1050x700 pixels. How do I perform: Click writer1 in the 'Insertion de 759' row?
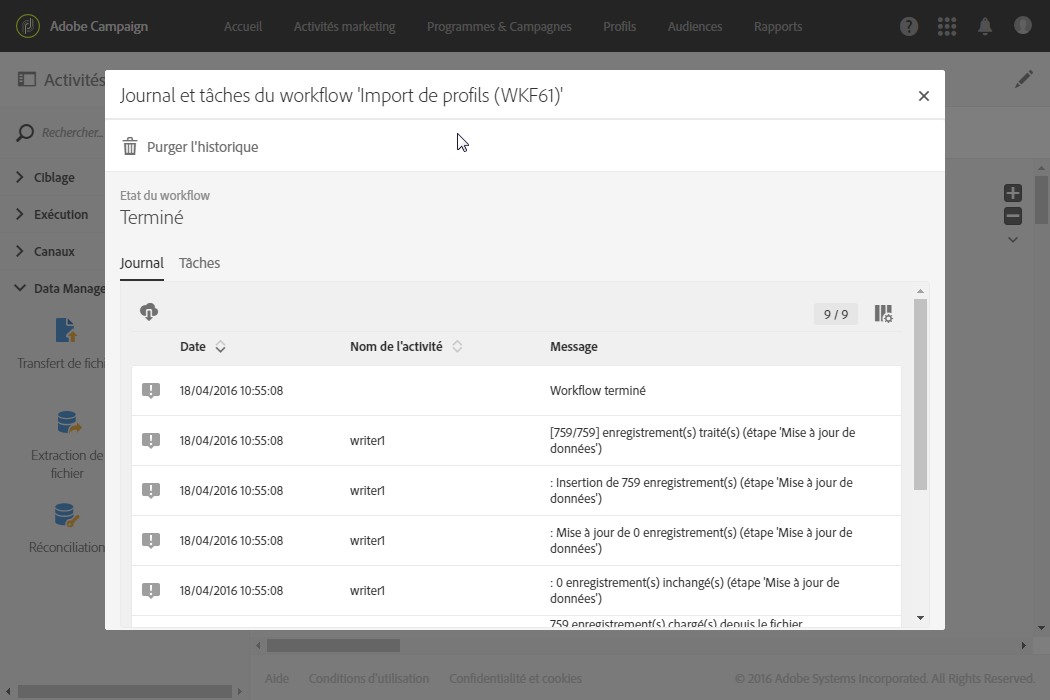click(367, 490)
